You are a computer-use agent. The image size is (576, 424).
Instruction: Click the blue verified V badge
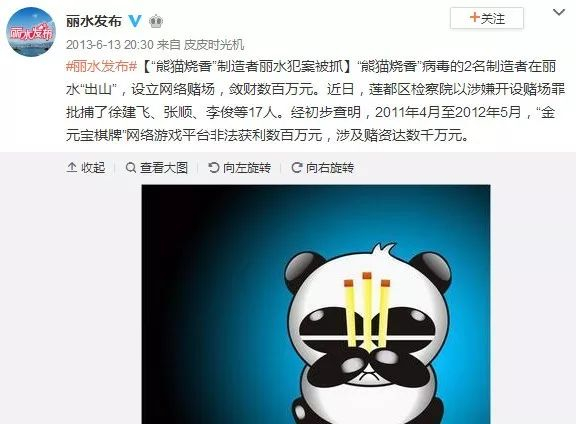pos(135,21)
